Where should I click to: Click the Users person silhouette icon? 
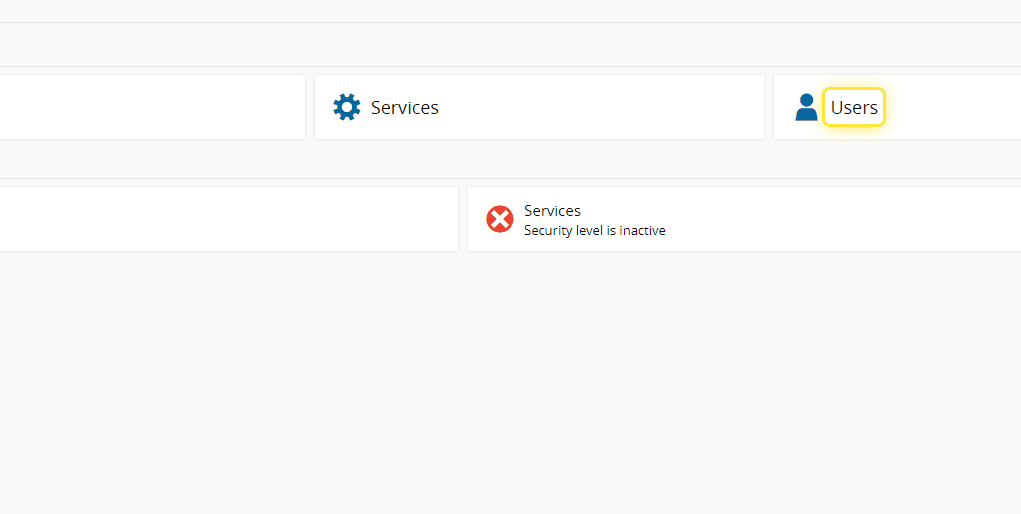click(806, 107)
